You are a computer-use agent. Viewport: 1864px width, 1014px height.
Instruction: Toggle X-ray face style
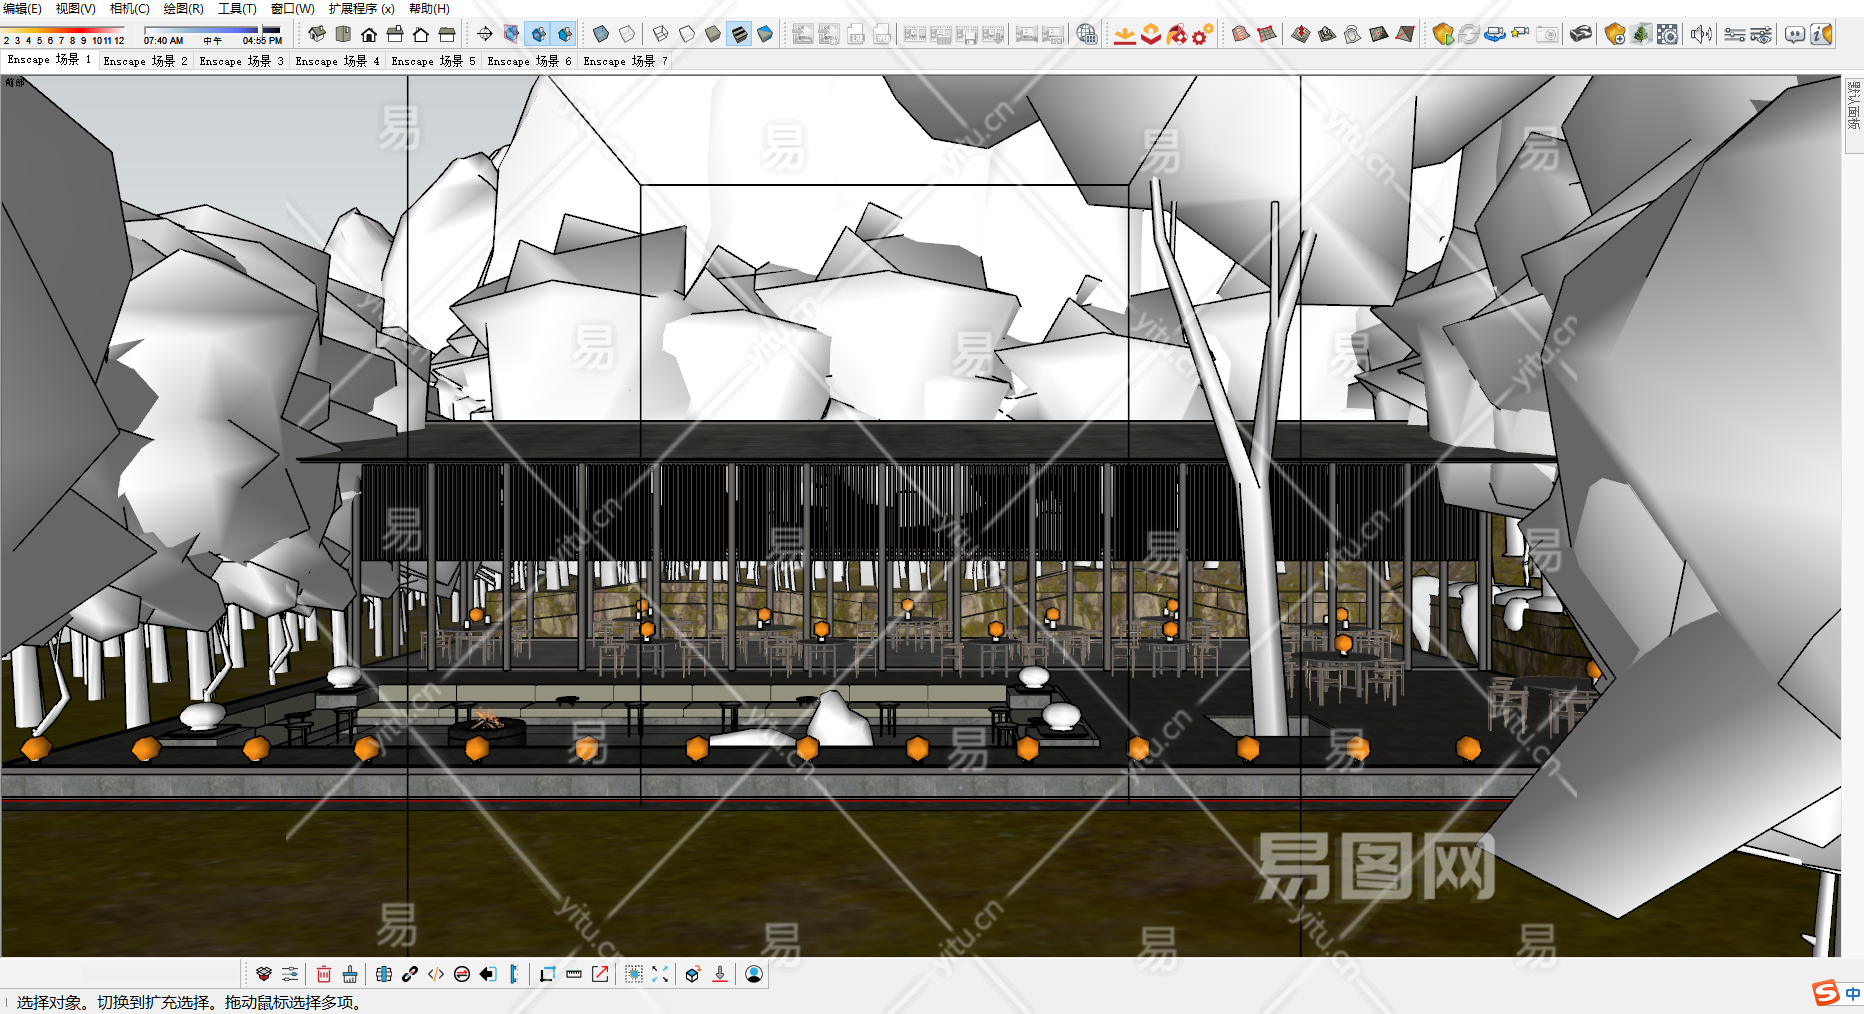point(601,34)
